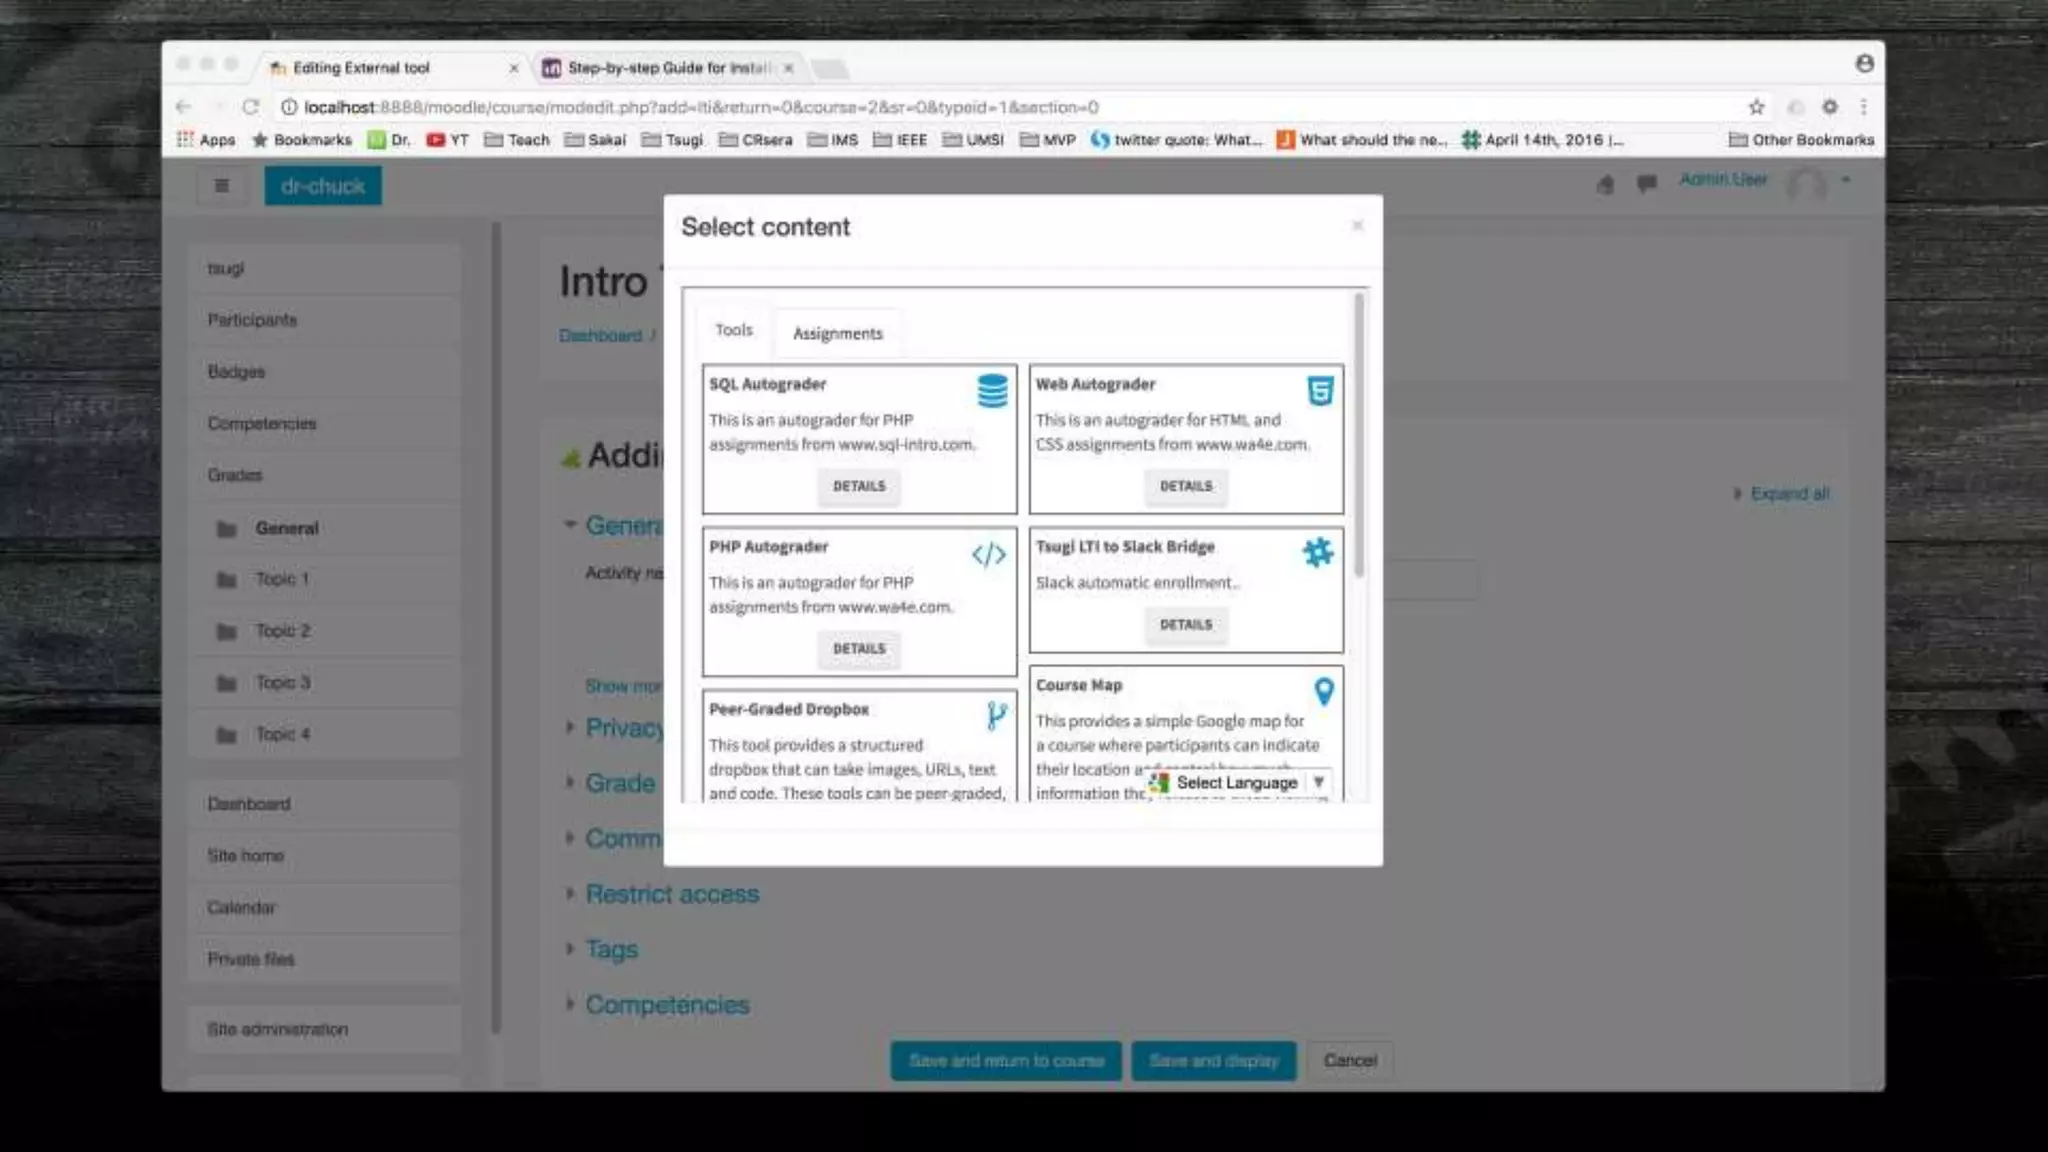
Task: Click the Course Map location pin icon
Action: coord(1324,691)
